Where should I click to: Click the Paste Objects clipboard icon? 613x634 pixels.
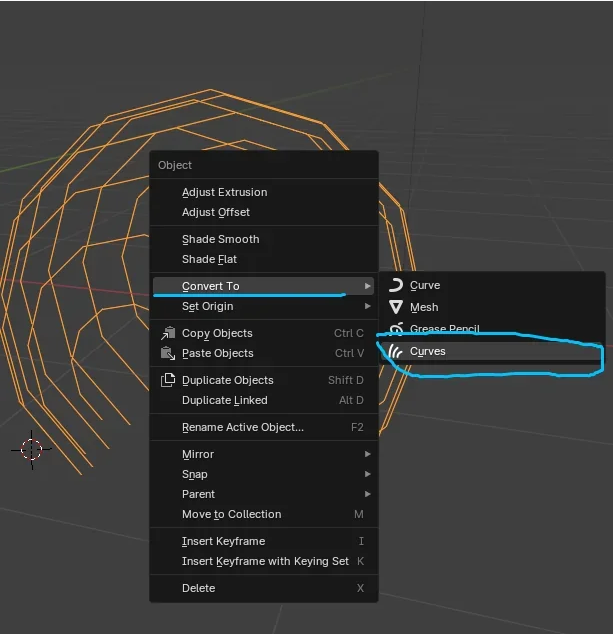pyautogui.click(x=168, y=353)
